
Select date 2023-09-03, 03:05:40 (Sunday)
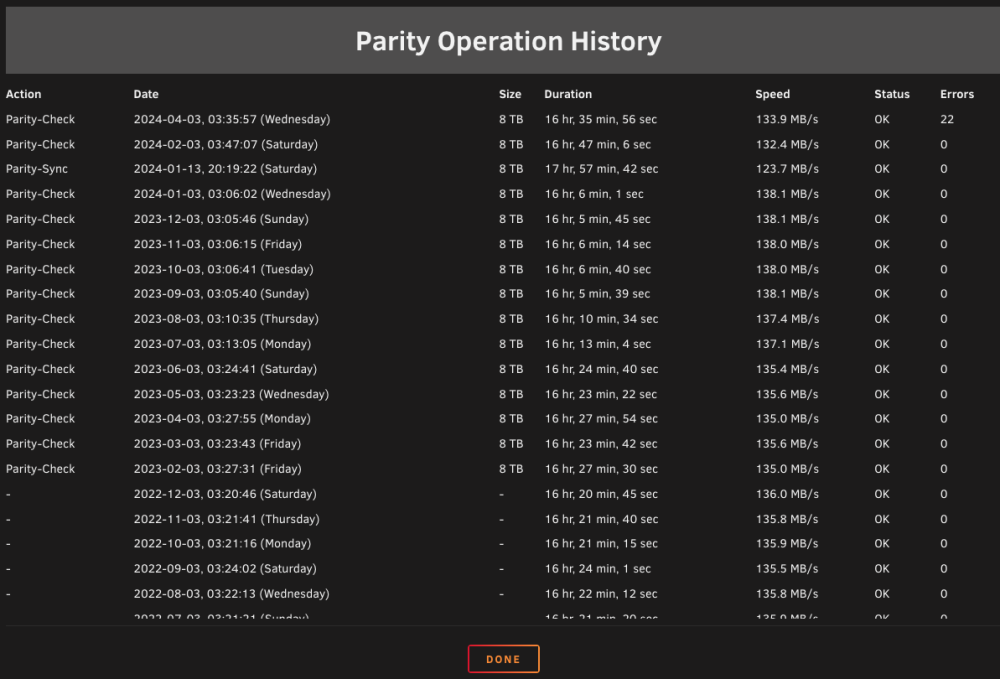[x=221, y=293]
